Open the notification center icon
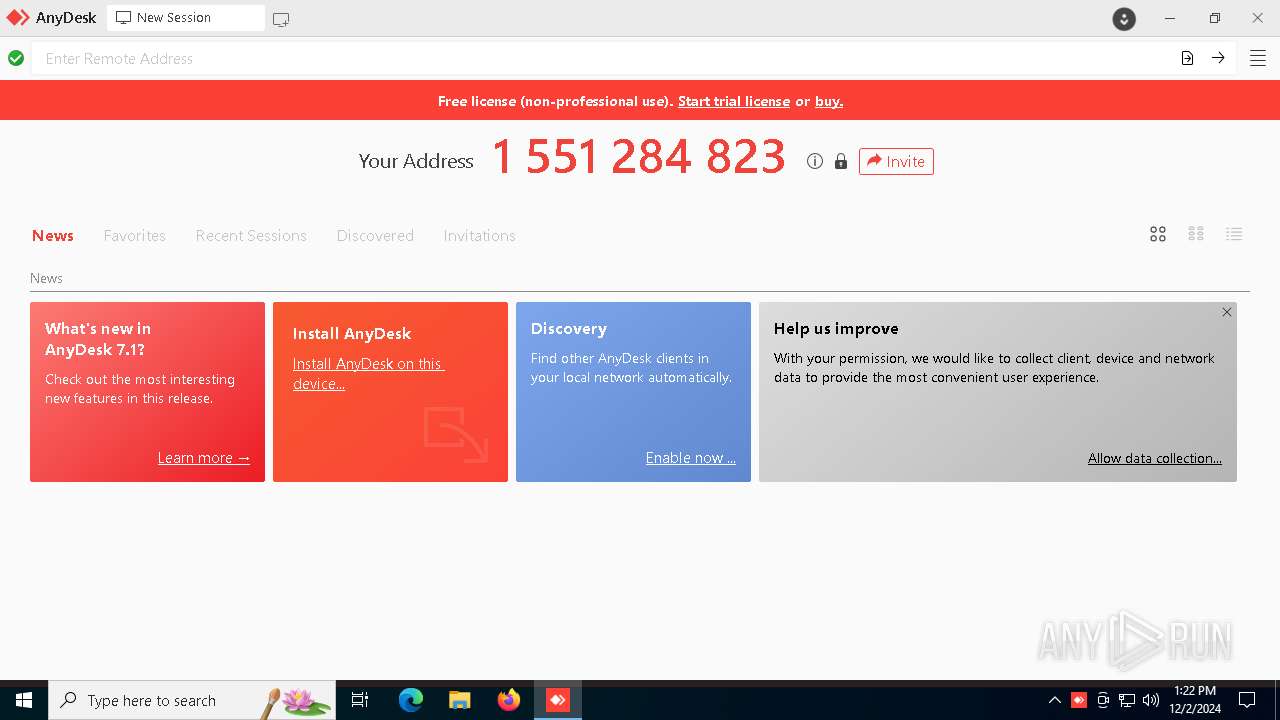This screenshot has height=720, width=1280. tap(1247, 700)
